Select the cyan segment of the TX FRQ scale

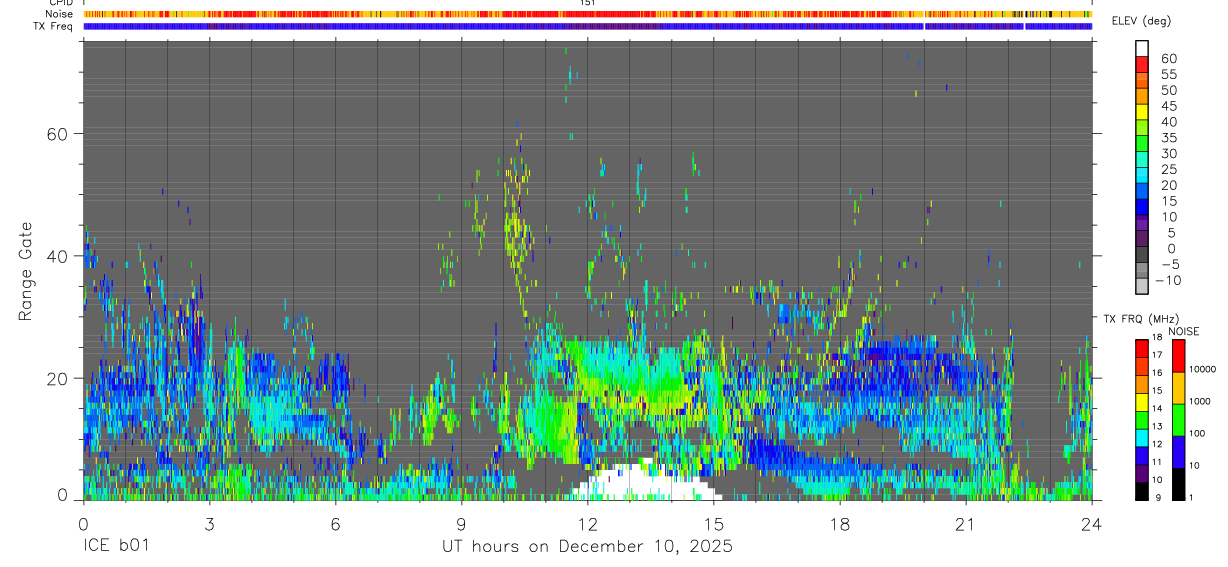pyautogui.click(x=1142, y=437)
